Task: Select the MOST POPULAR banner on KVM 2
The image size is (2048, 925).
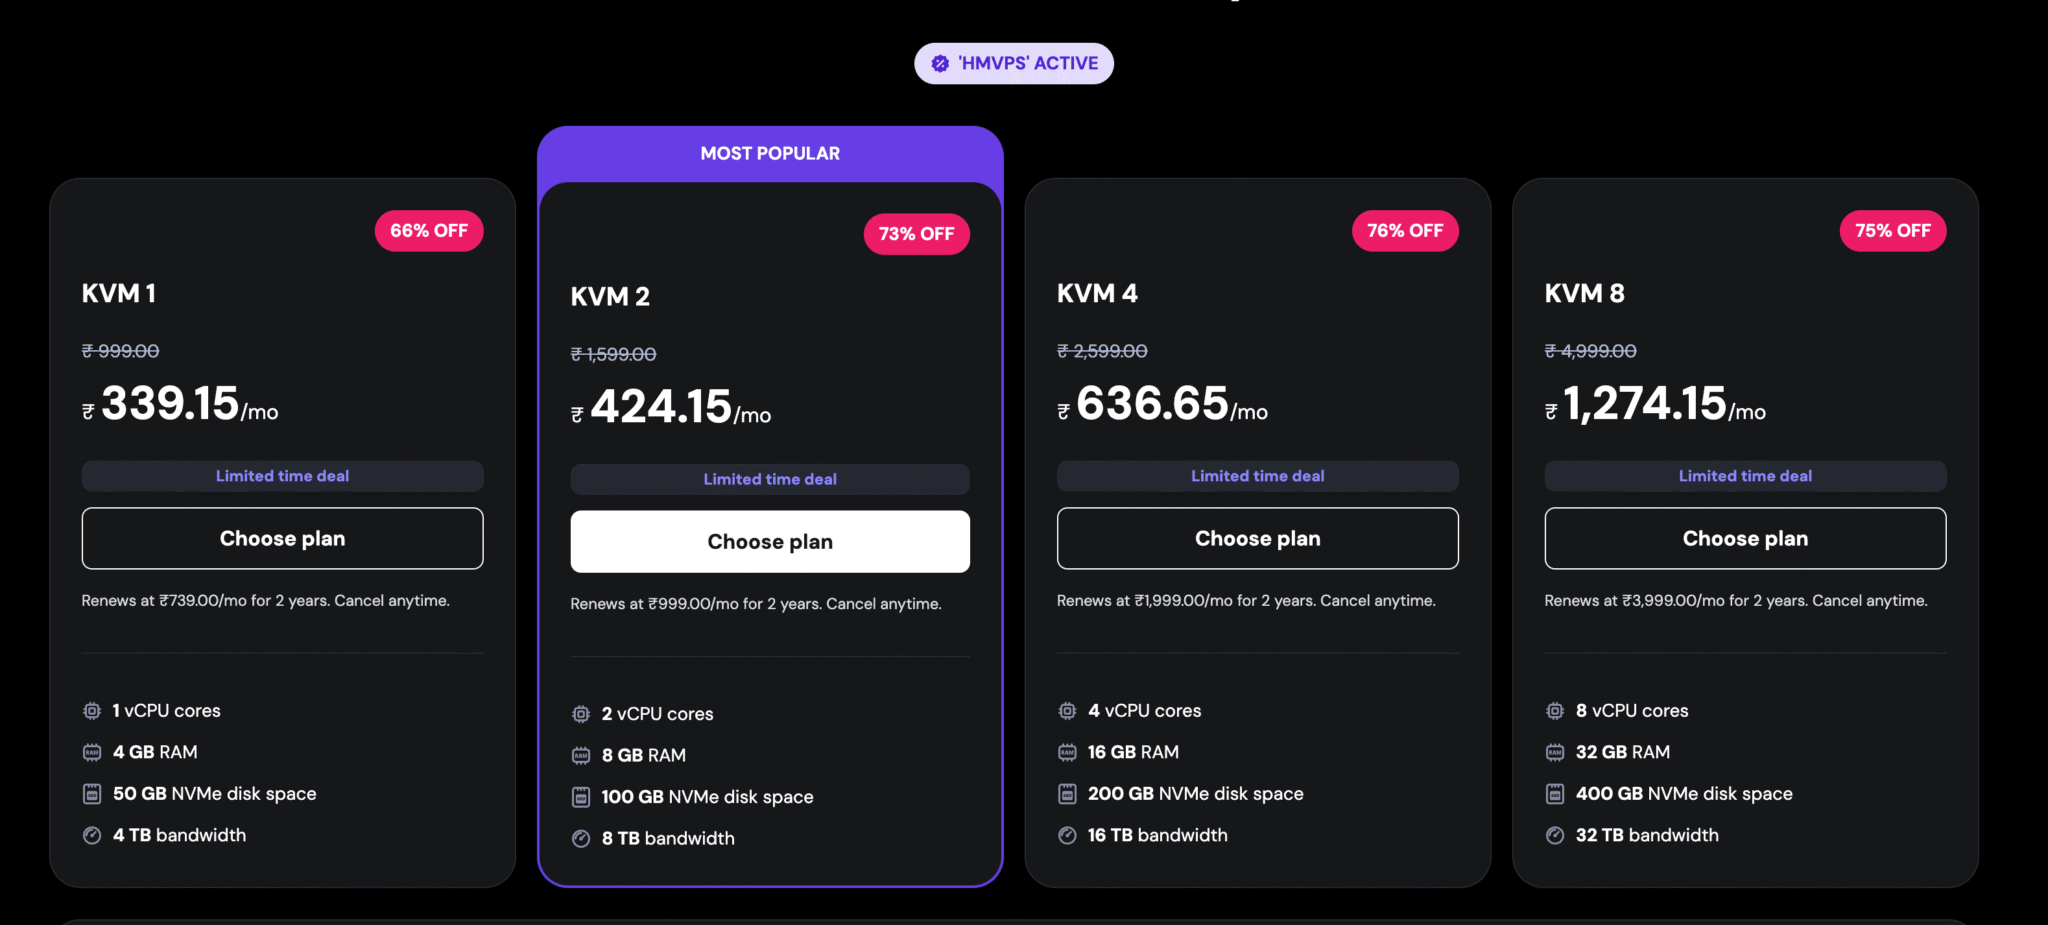Action: pos(770,152)
